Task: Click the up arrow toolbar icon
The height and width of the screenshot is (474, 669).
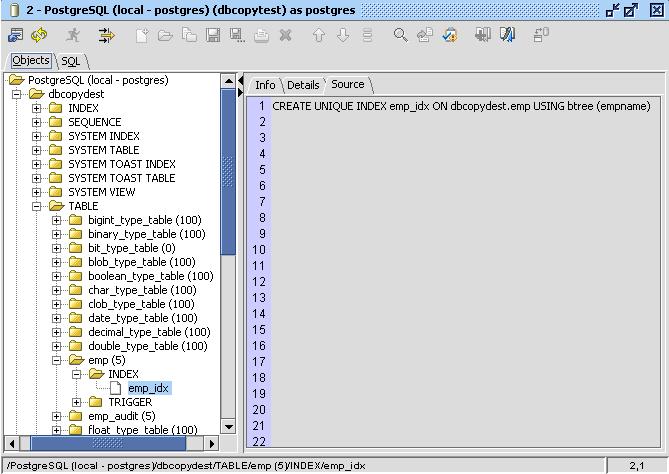Action: point(319,35)
